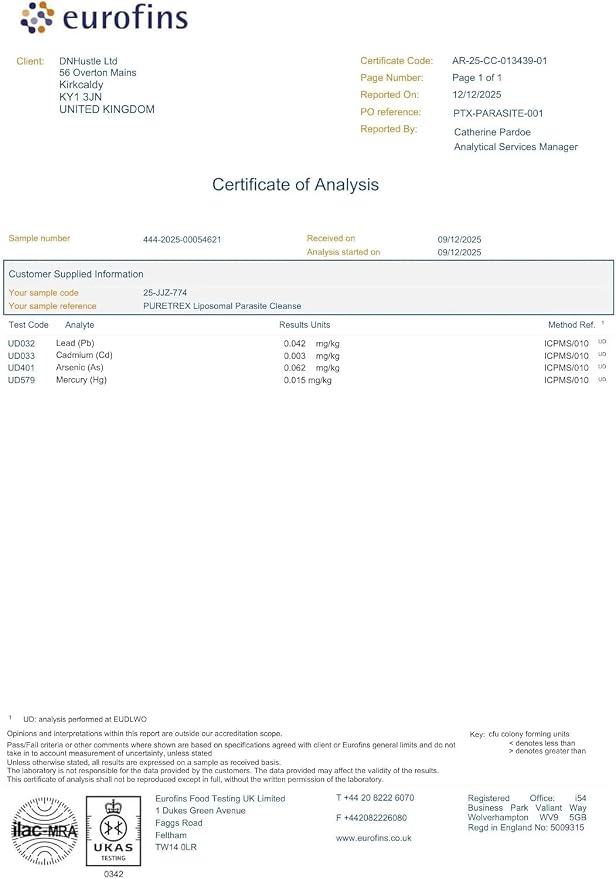Select the client name DNHustle Ltd
Screen dimensions: 616x879
[x=88, y=61]
